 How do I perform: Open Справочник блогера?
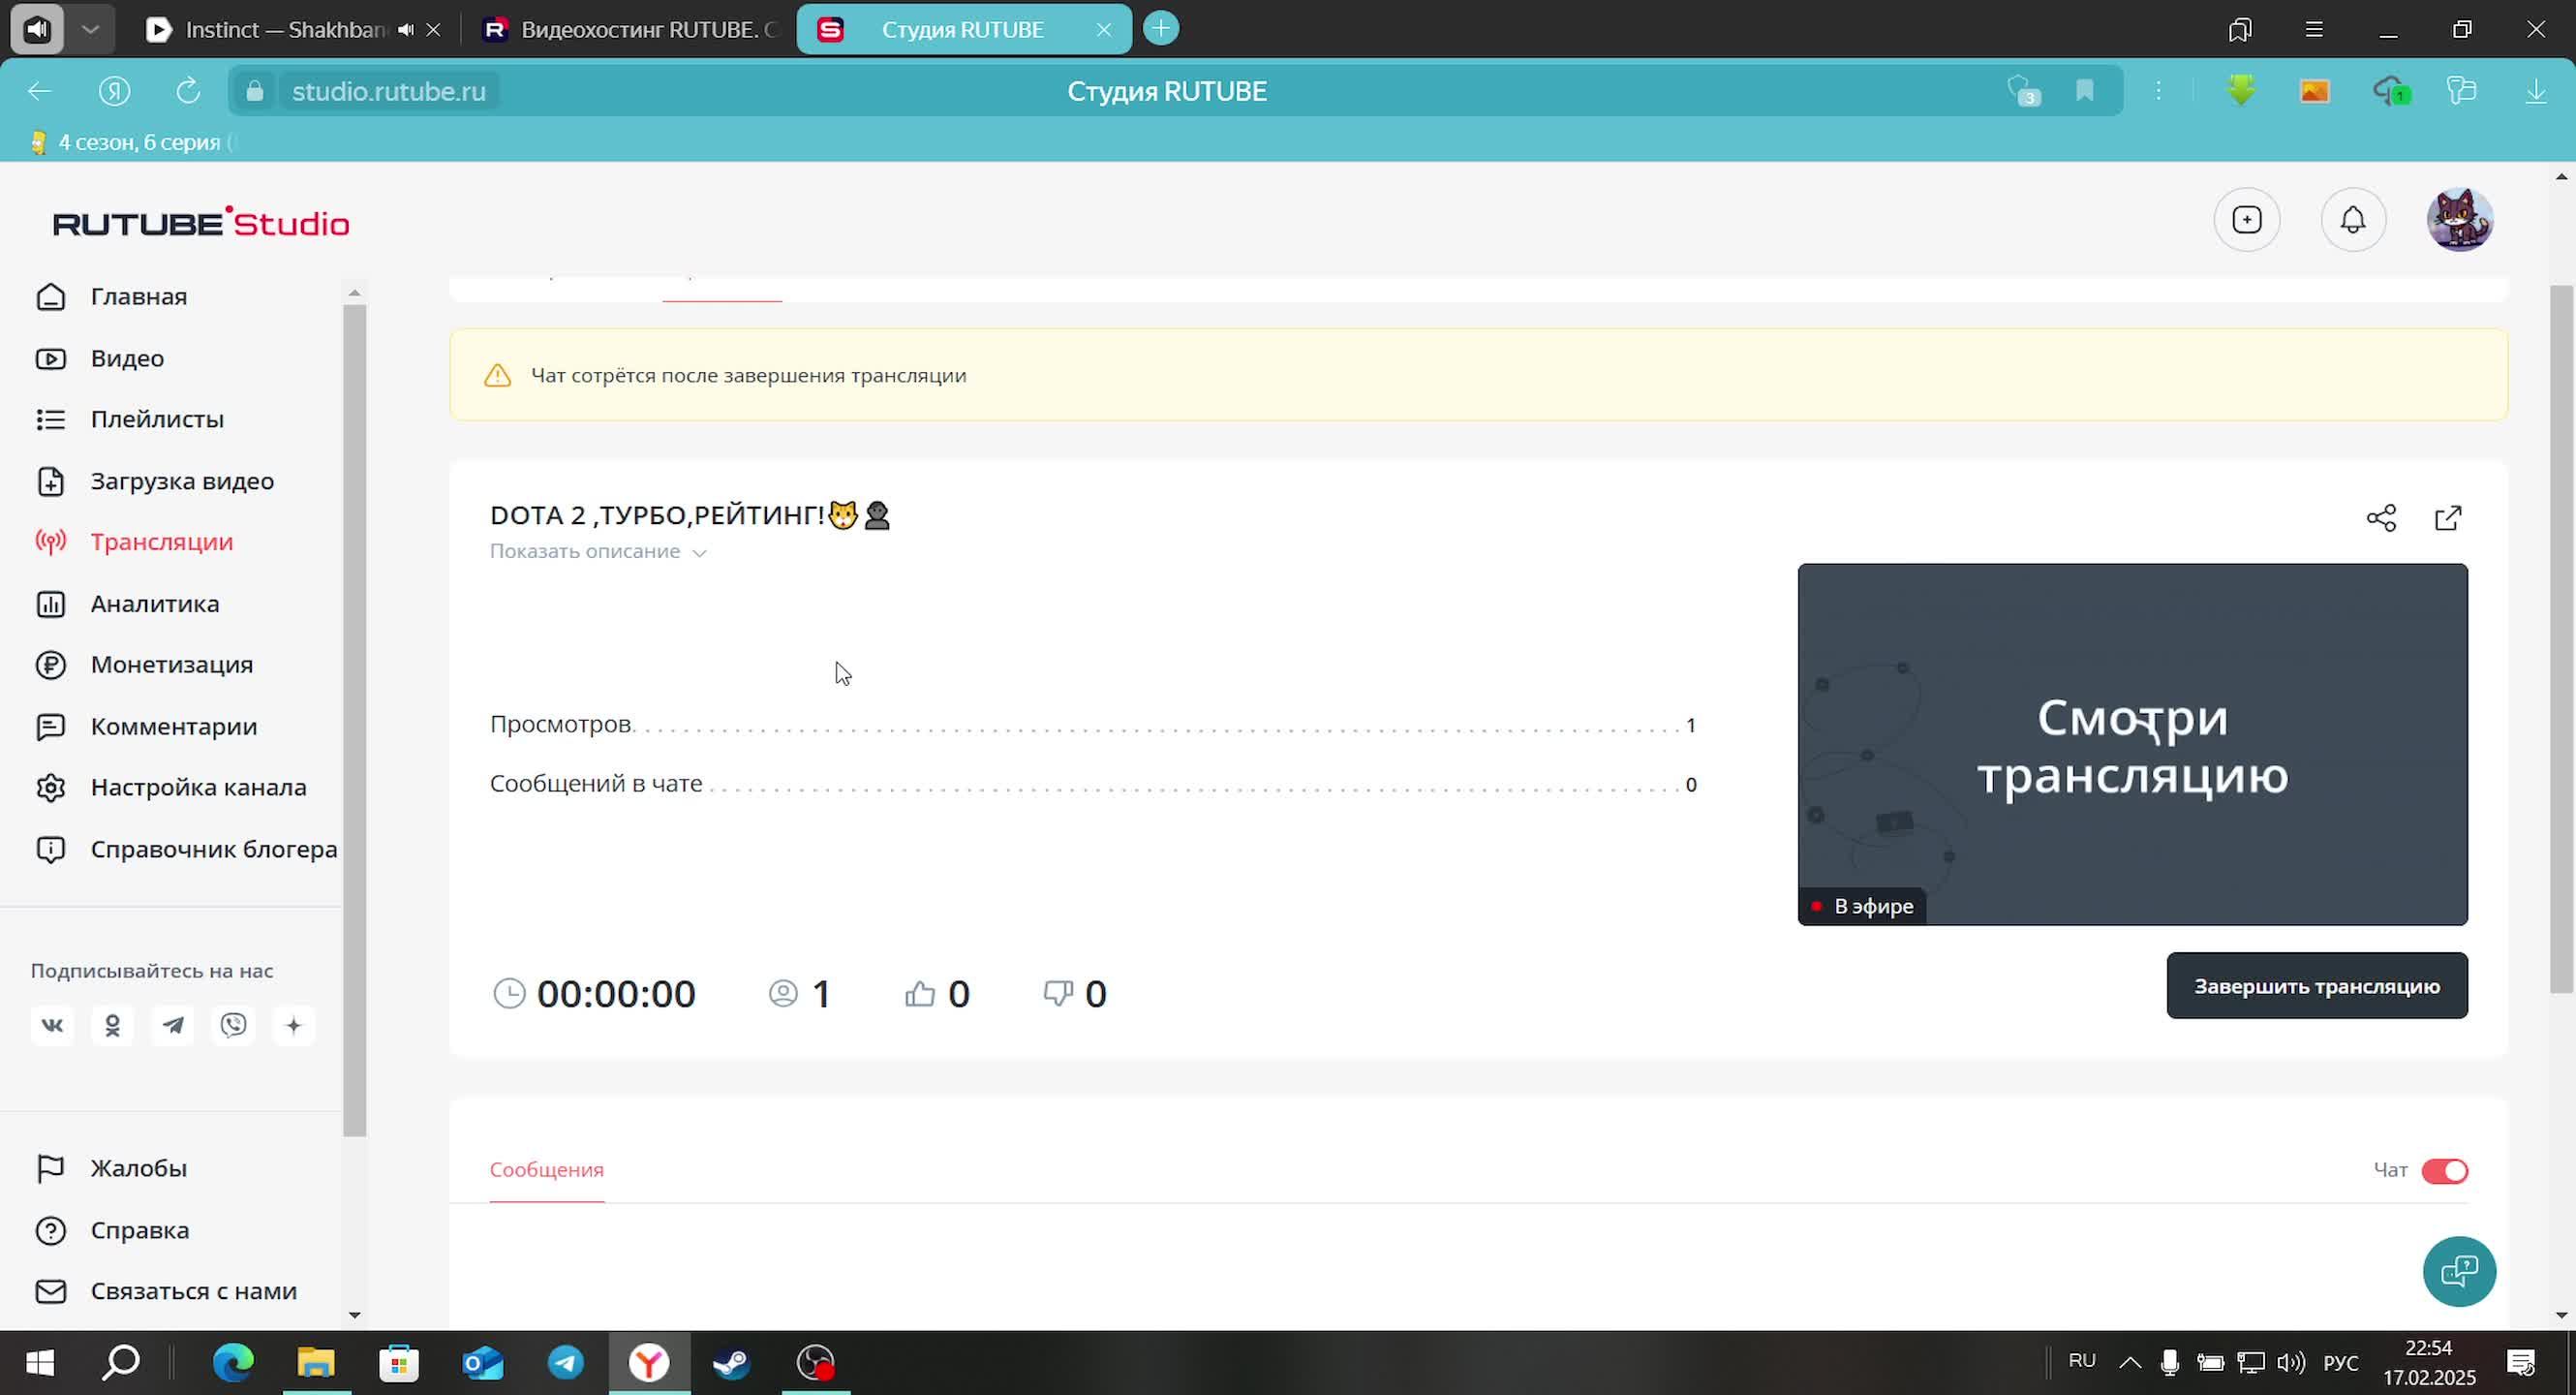(186, 850)
